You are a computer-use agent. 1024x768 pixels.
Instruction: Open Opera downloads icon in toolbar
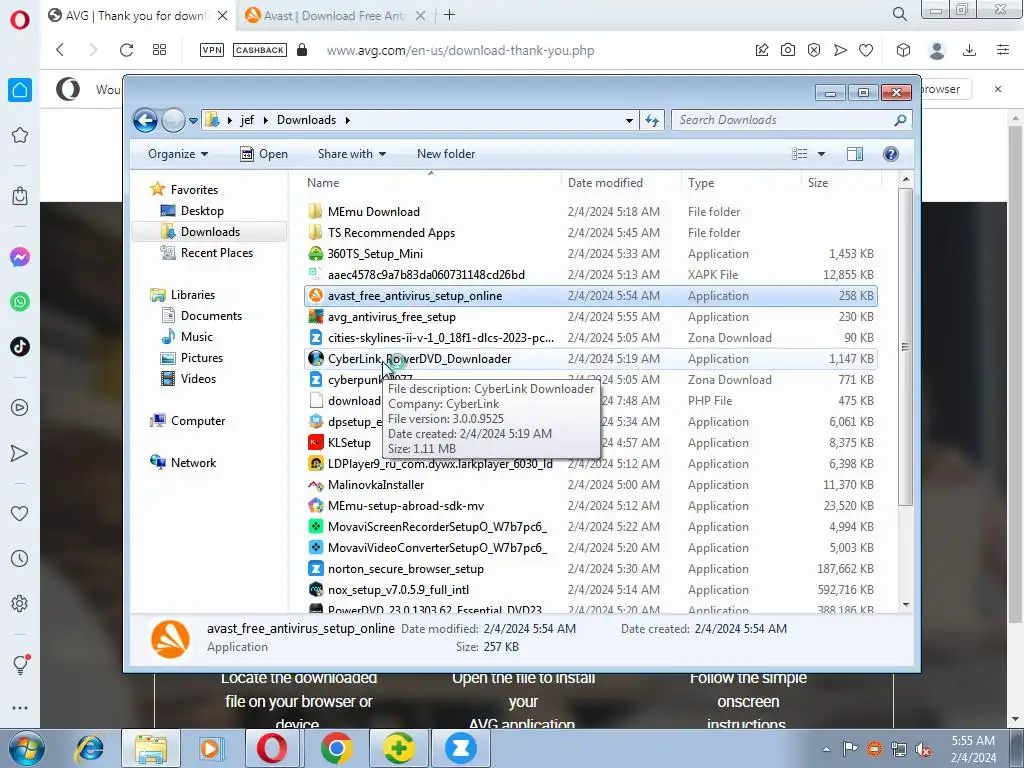(x=970, y=50)
